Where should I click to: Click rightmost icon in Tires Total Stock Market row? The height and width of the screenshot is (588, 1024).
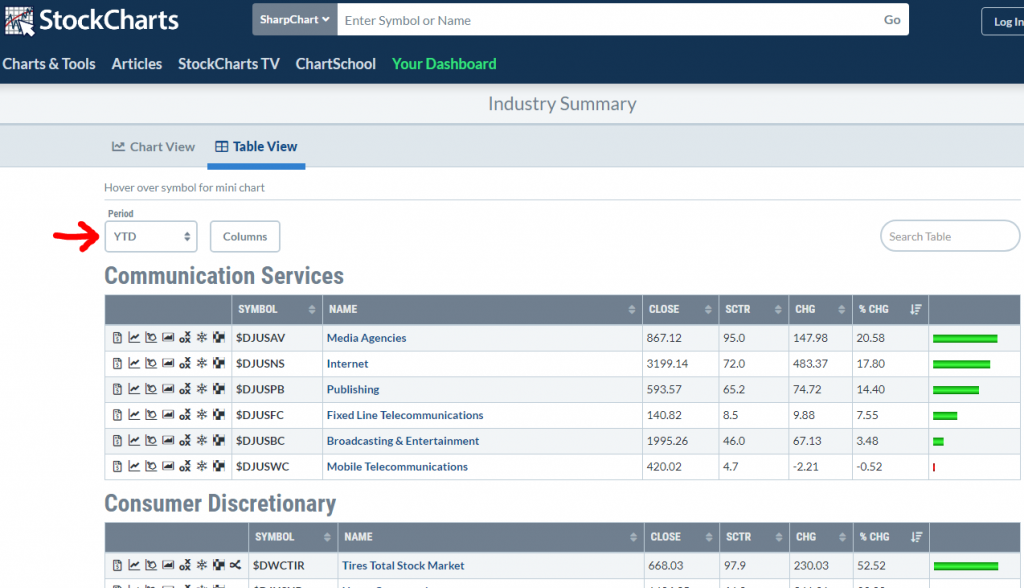click(235, 566)
